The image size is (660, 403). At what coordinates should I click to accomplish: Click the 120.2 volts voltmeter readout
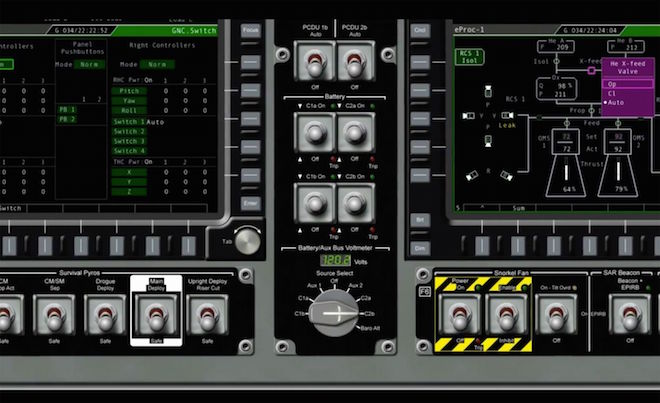pyautogui.click(x=335, y=261)
